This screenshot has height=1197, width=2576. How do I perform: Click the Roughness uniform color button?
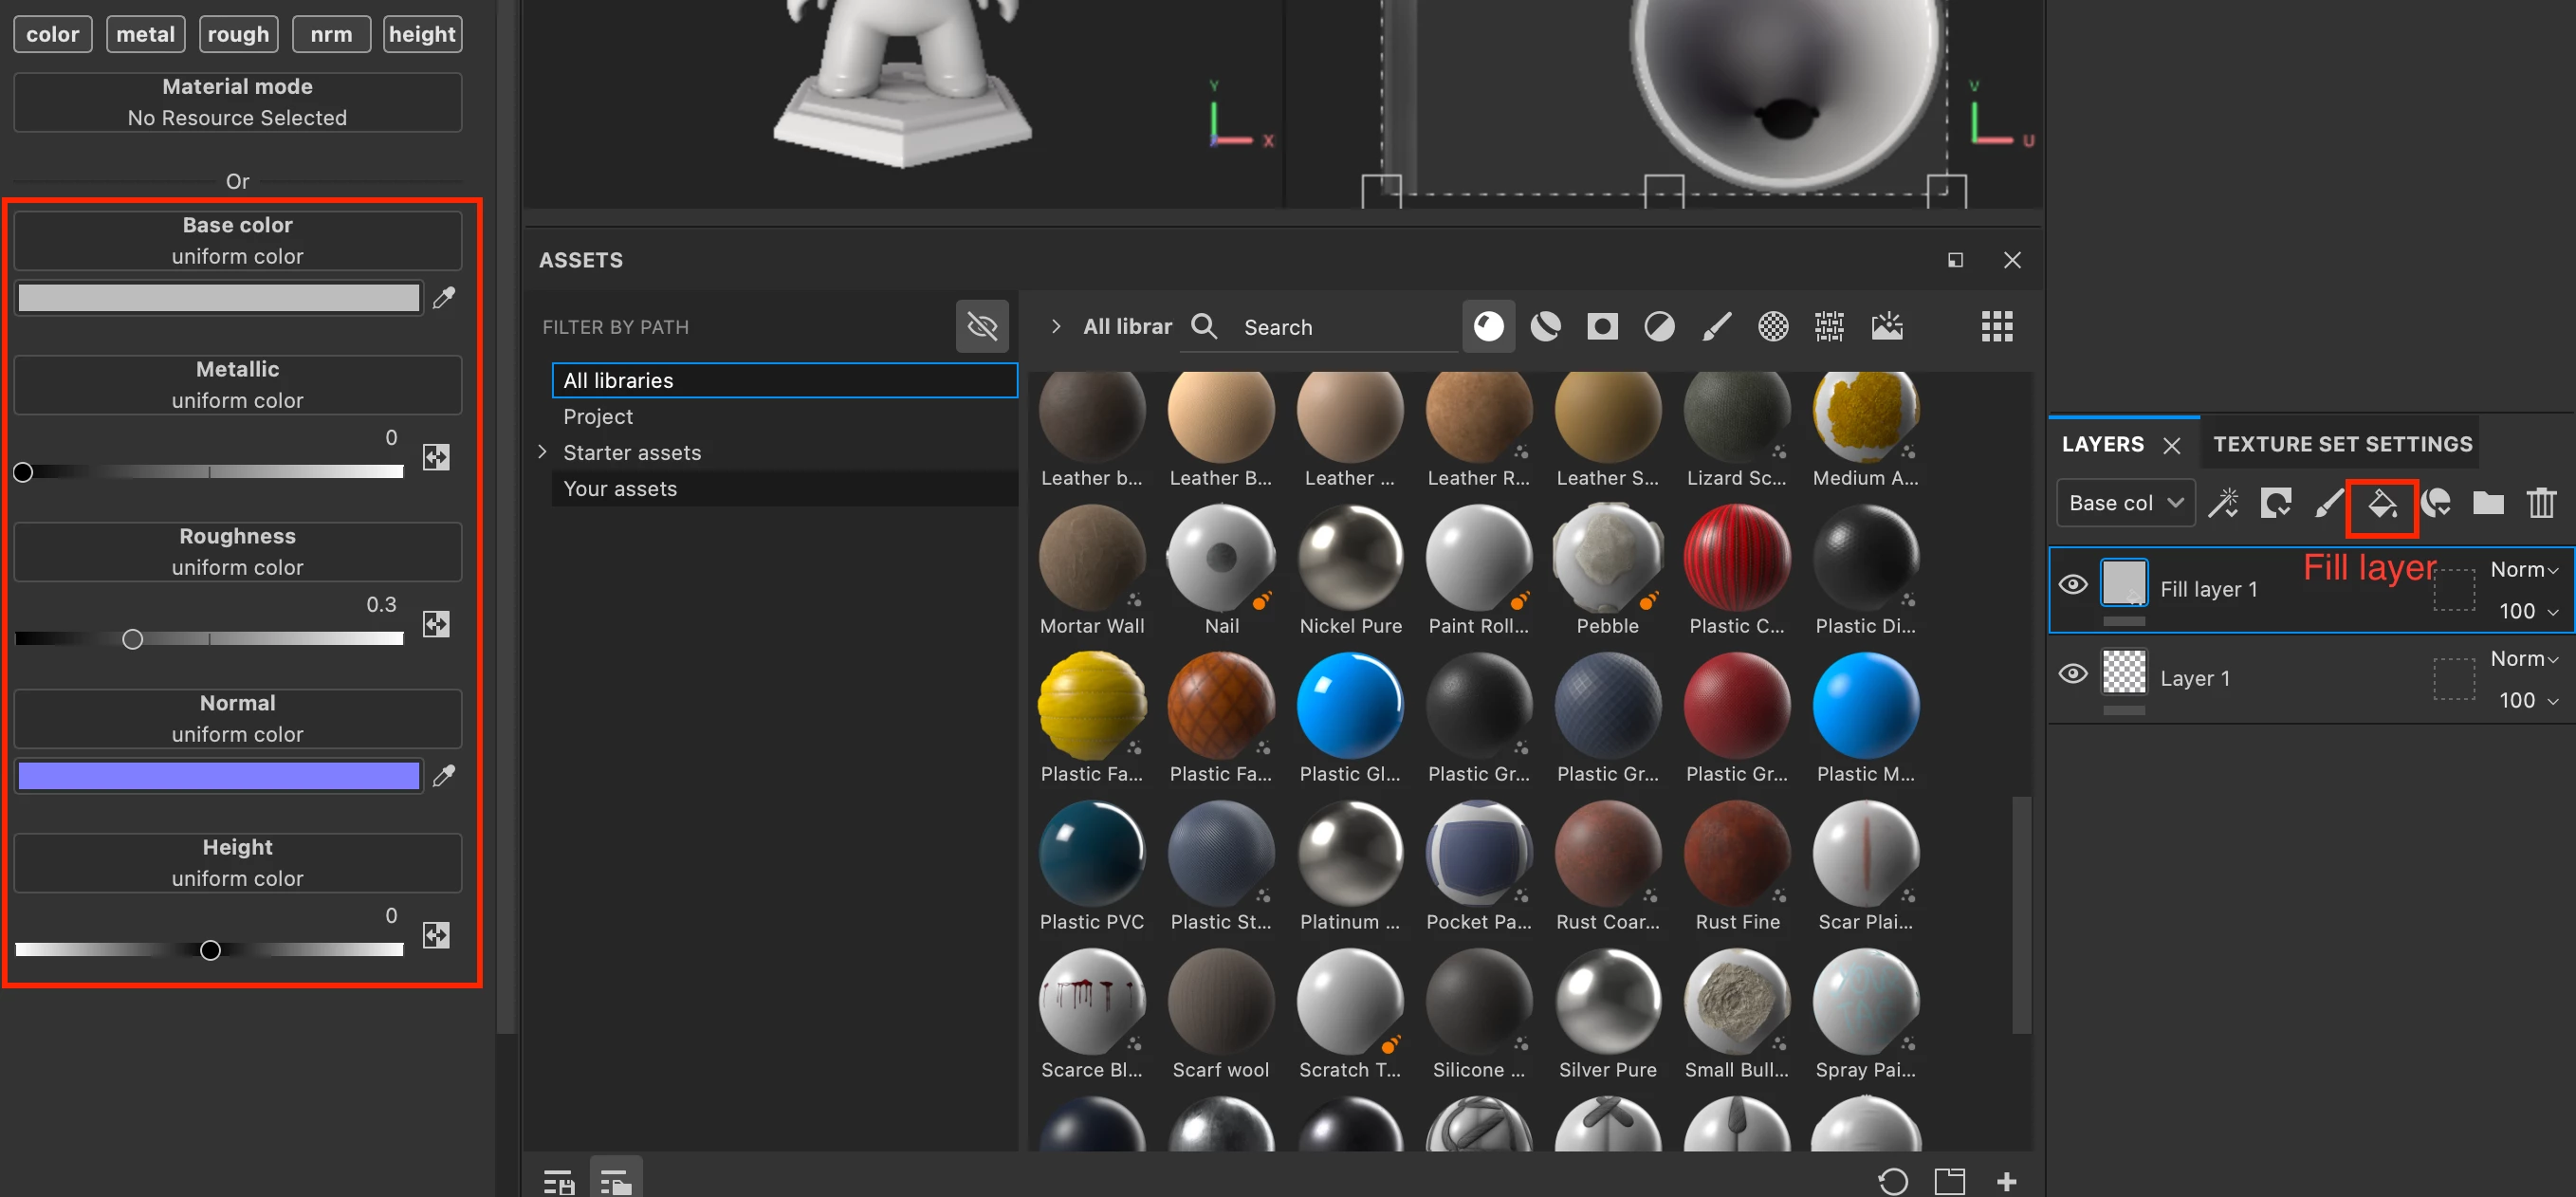[237, 552]
